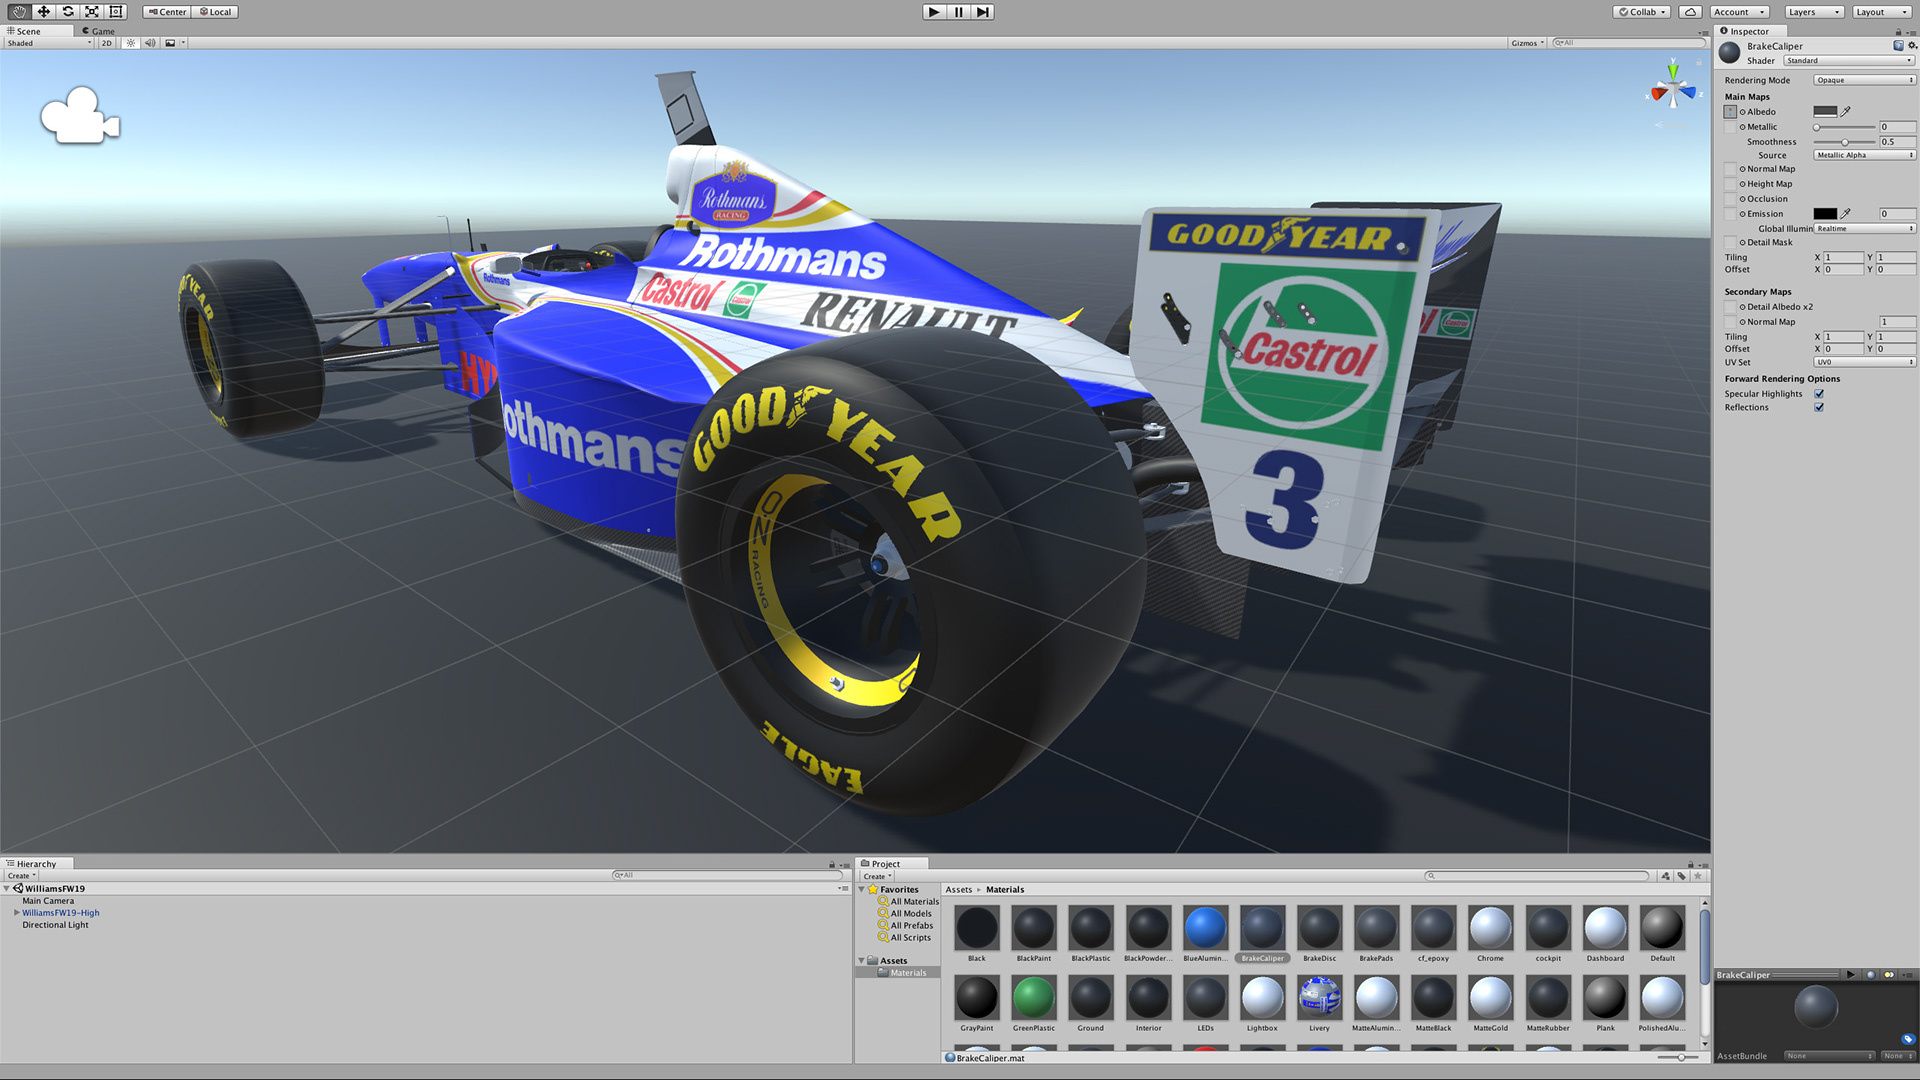Viewport: 1920px width, 1080px height.
Task: Open the Gizmos dropdown
Action: (x=1527, y=43)
